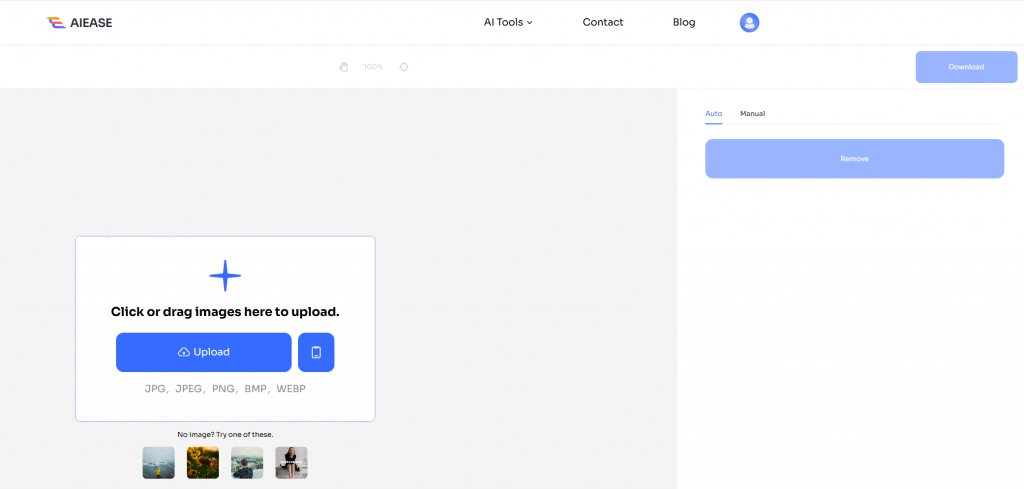Choose the seated woman sample image
This screenshot has width=1024, height=489.
[291, 463]
